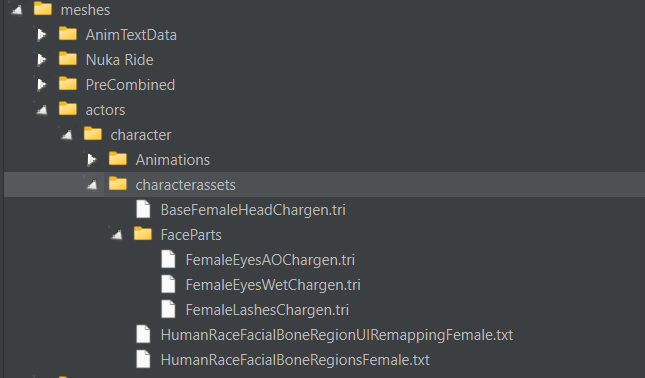Collapse the FaceParts folder arrow
Screen dimensions: 645x378
[117, 235]
